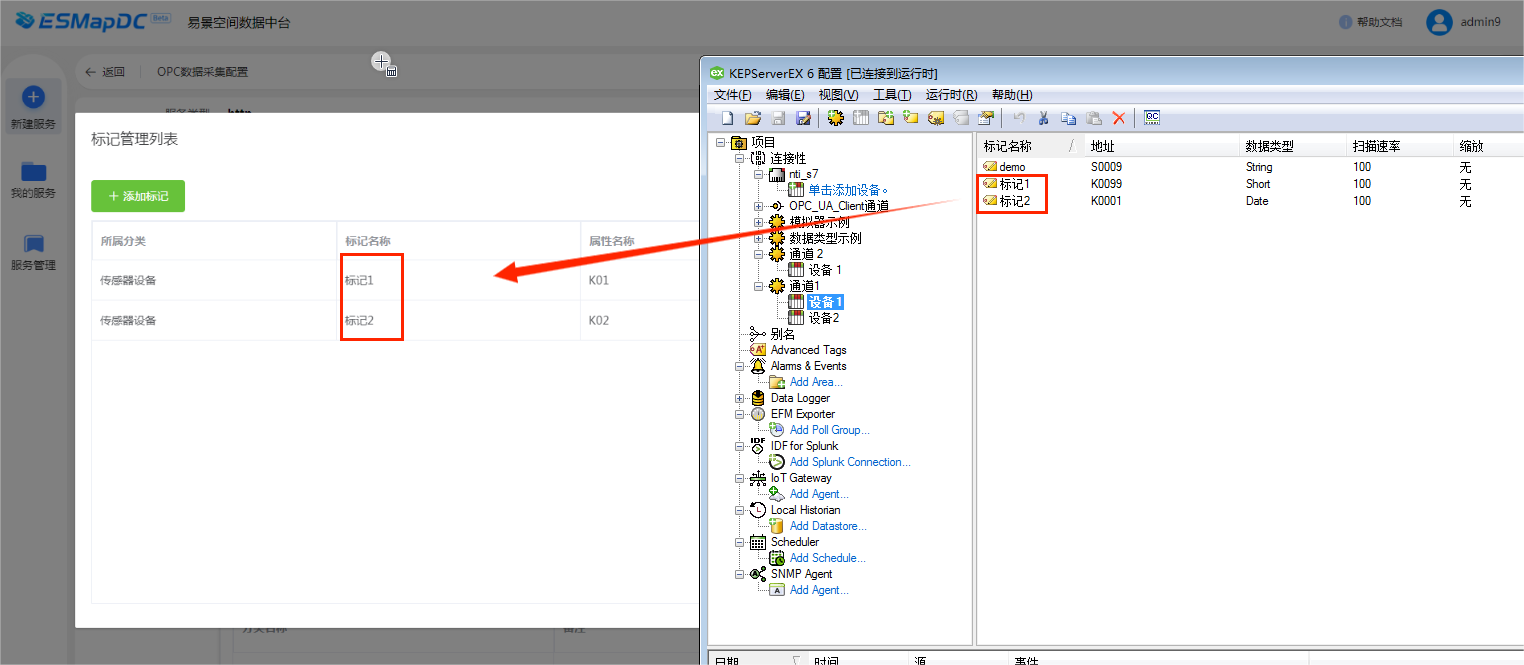This screenshot has width=1524, height=665.
Task: Click Add Agent... under SNMP Agent
Action: click(x=819, y=590)
